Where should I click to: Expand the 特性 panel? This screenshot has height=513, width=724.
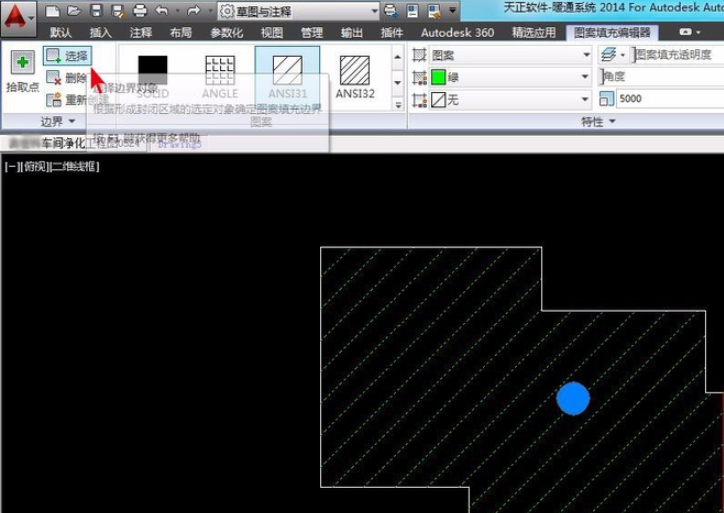[598, 121]
